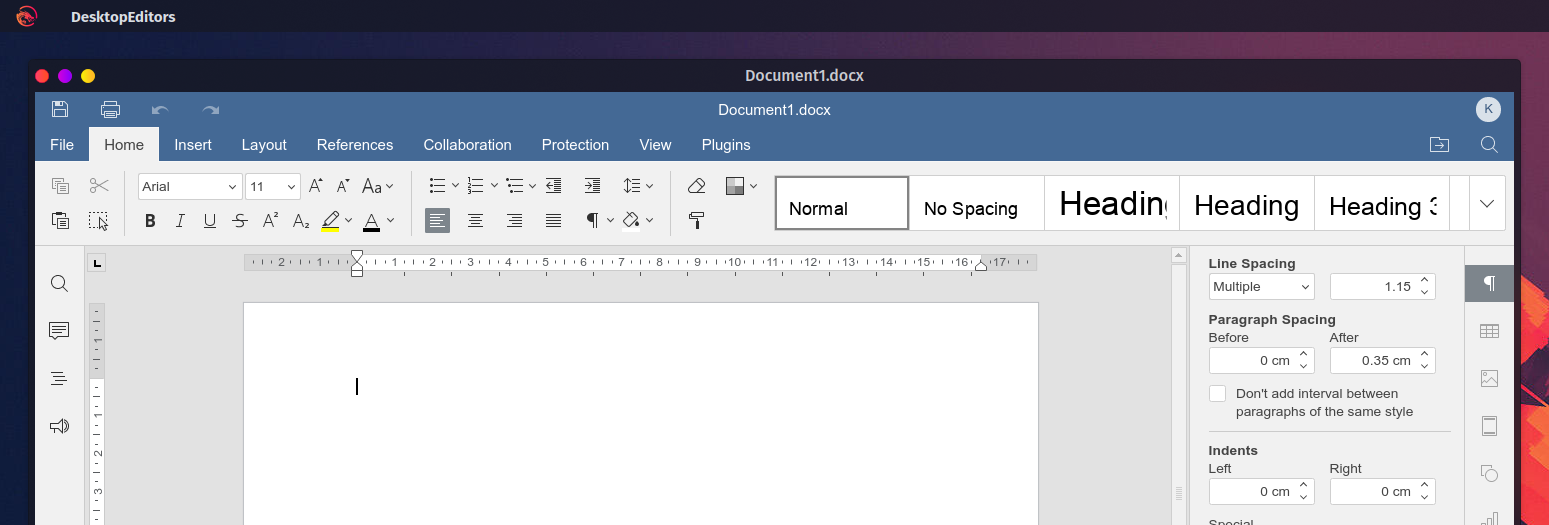Toggle strikethrough formatting
This screenshot has width=1549, height=525.
[x=240, y=221]
